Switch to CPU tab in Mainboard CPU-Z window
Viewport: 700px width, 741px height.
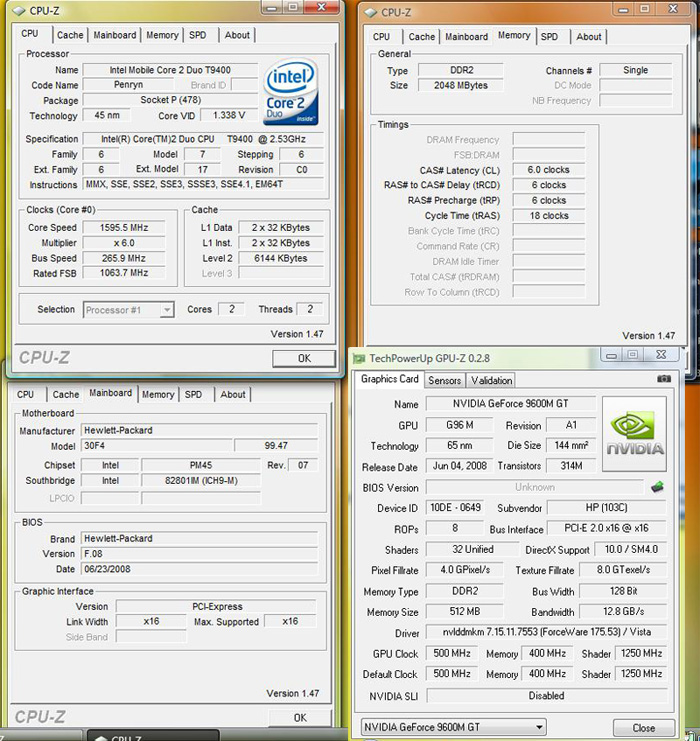[26, 395]
